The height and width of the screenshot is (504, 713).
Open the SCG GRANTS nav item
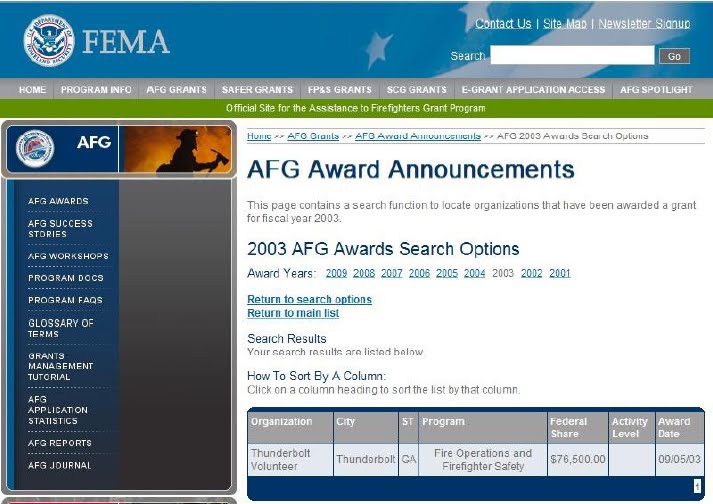coord(417,90)
